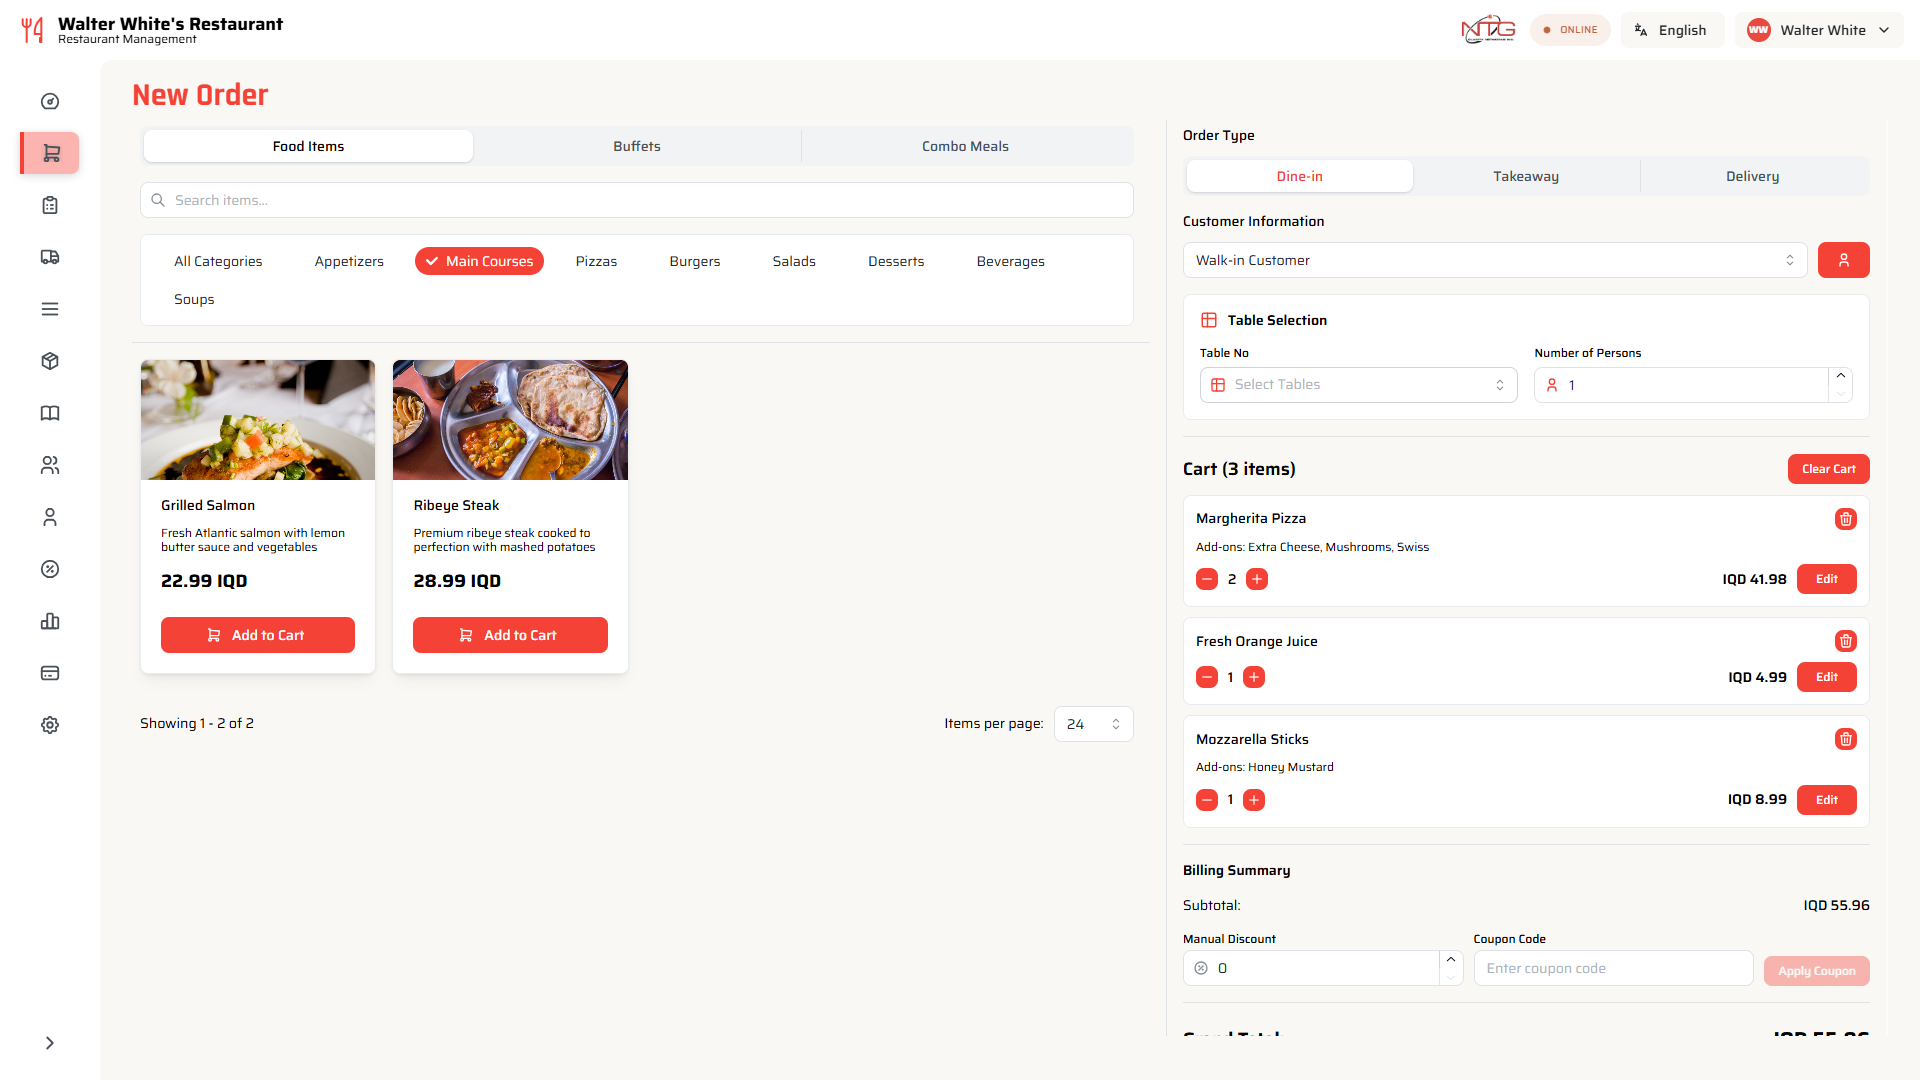Viewport: 1920px width, 1080px height.
Task: Select the Soups category filter
Action: [x=194, y=299]
